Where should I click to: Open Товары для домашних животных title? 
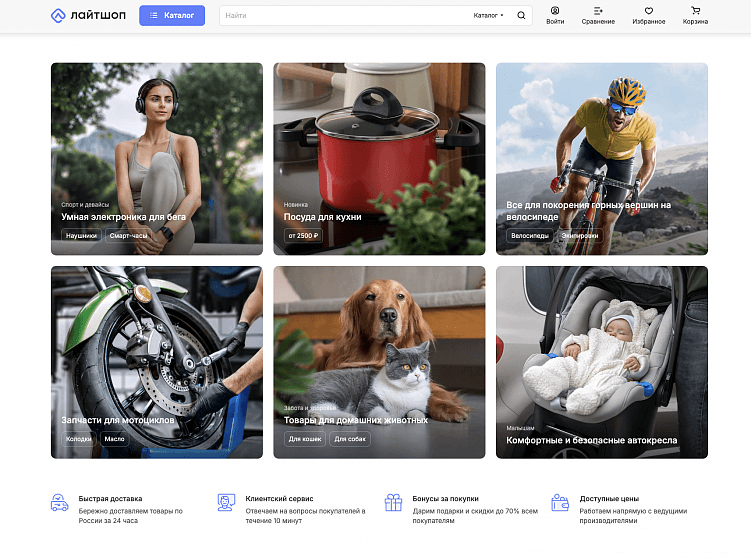coord(356,420)
